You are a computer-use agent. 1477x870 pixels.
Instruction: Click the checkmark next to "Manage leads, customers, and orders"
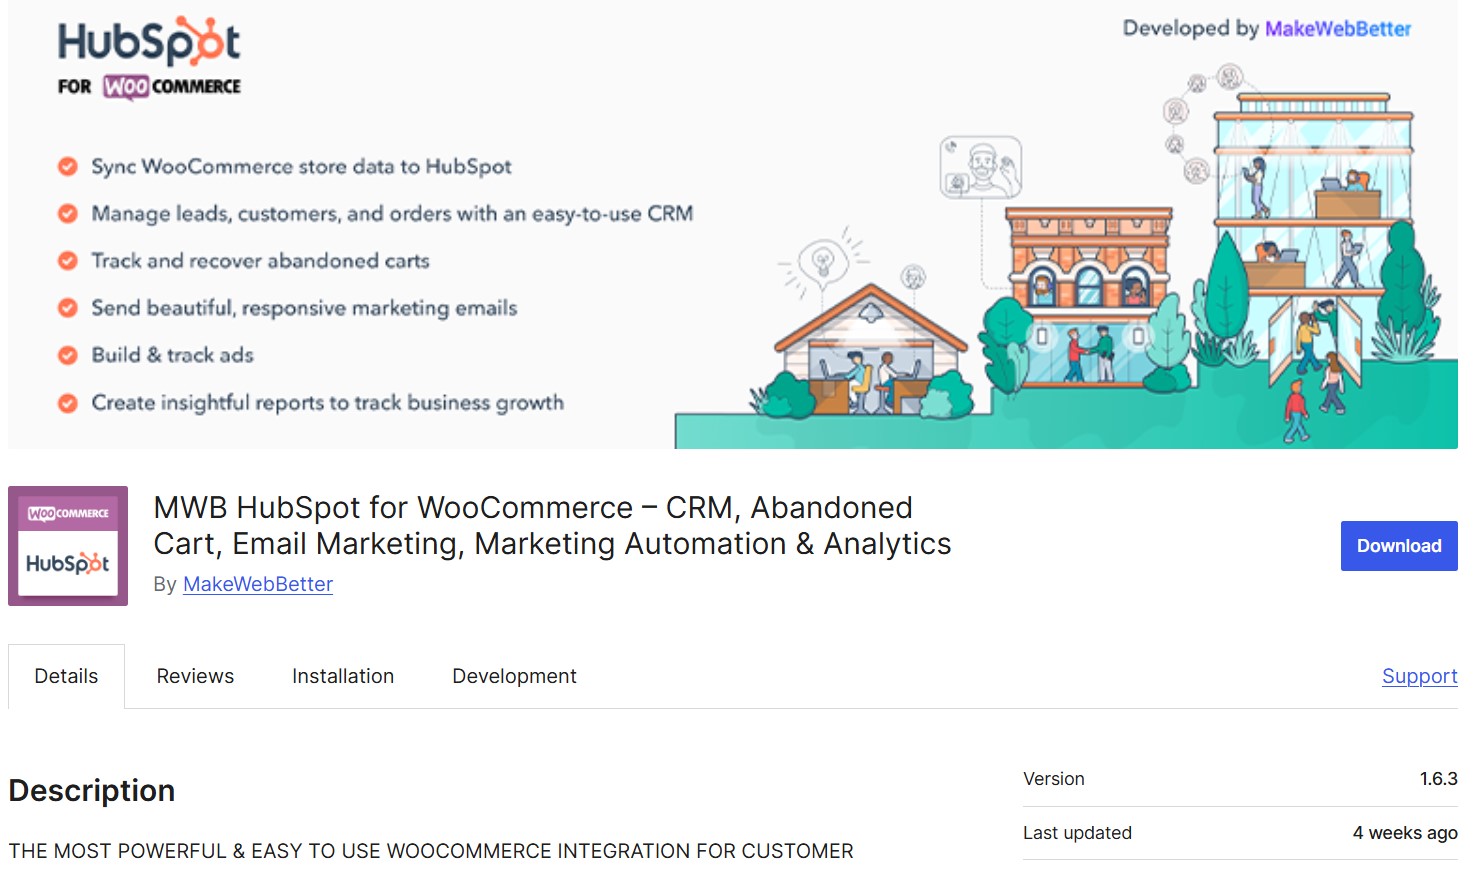click(67, 213)
